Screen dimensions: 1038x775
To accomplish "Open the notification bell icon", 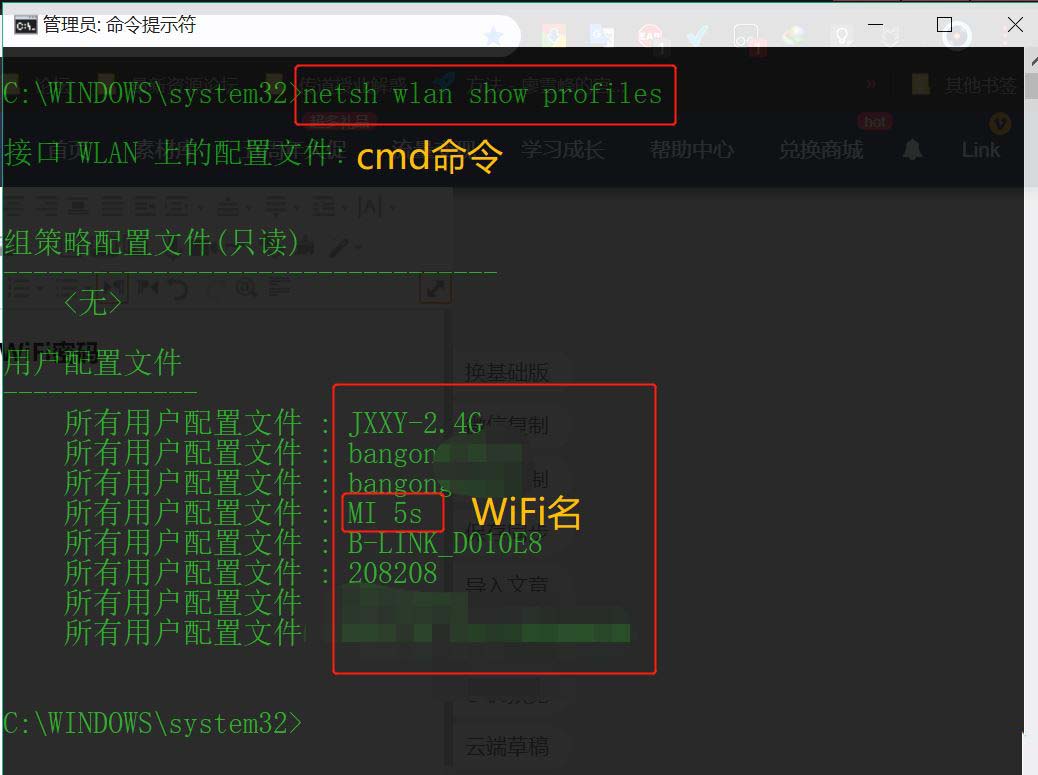I will (912, 150).
